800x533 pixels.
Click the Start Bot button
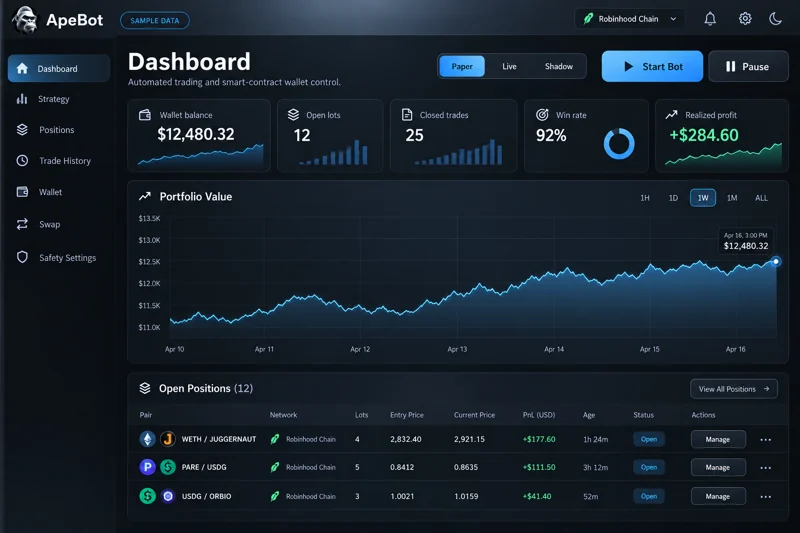click(652, 66)
